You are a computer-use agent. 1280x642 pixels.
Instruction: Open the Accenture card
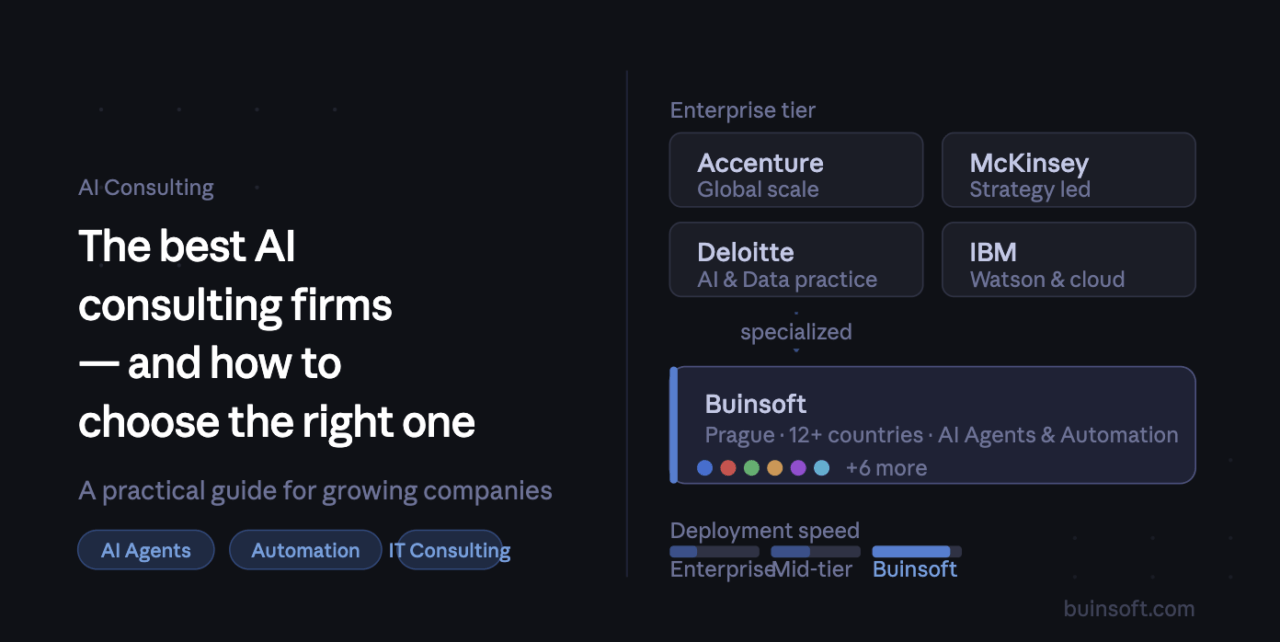click(796, 170)
